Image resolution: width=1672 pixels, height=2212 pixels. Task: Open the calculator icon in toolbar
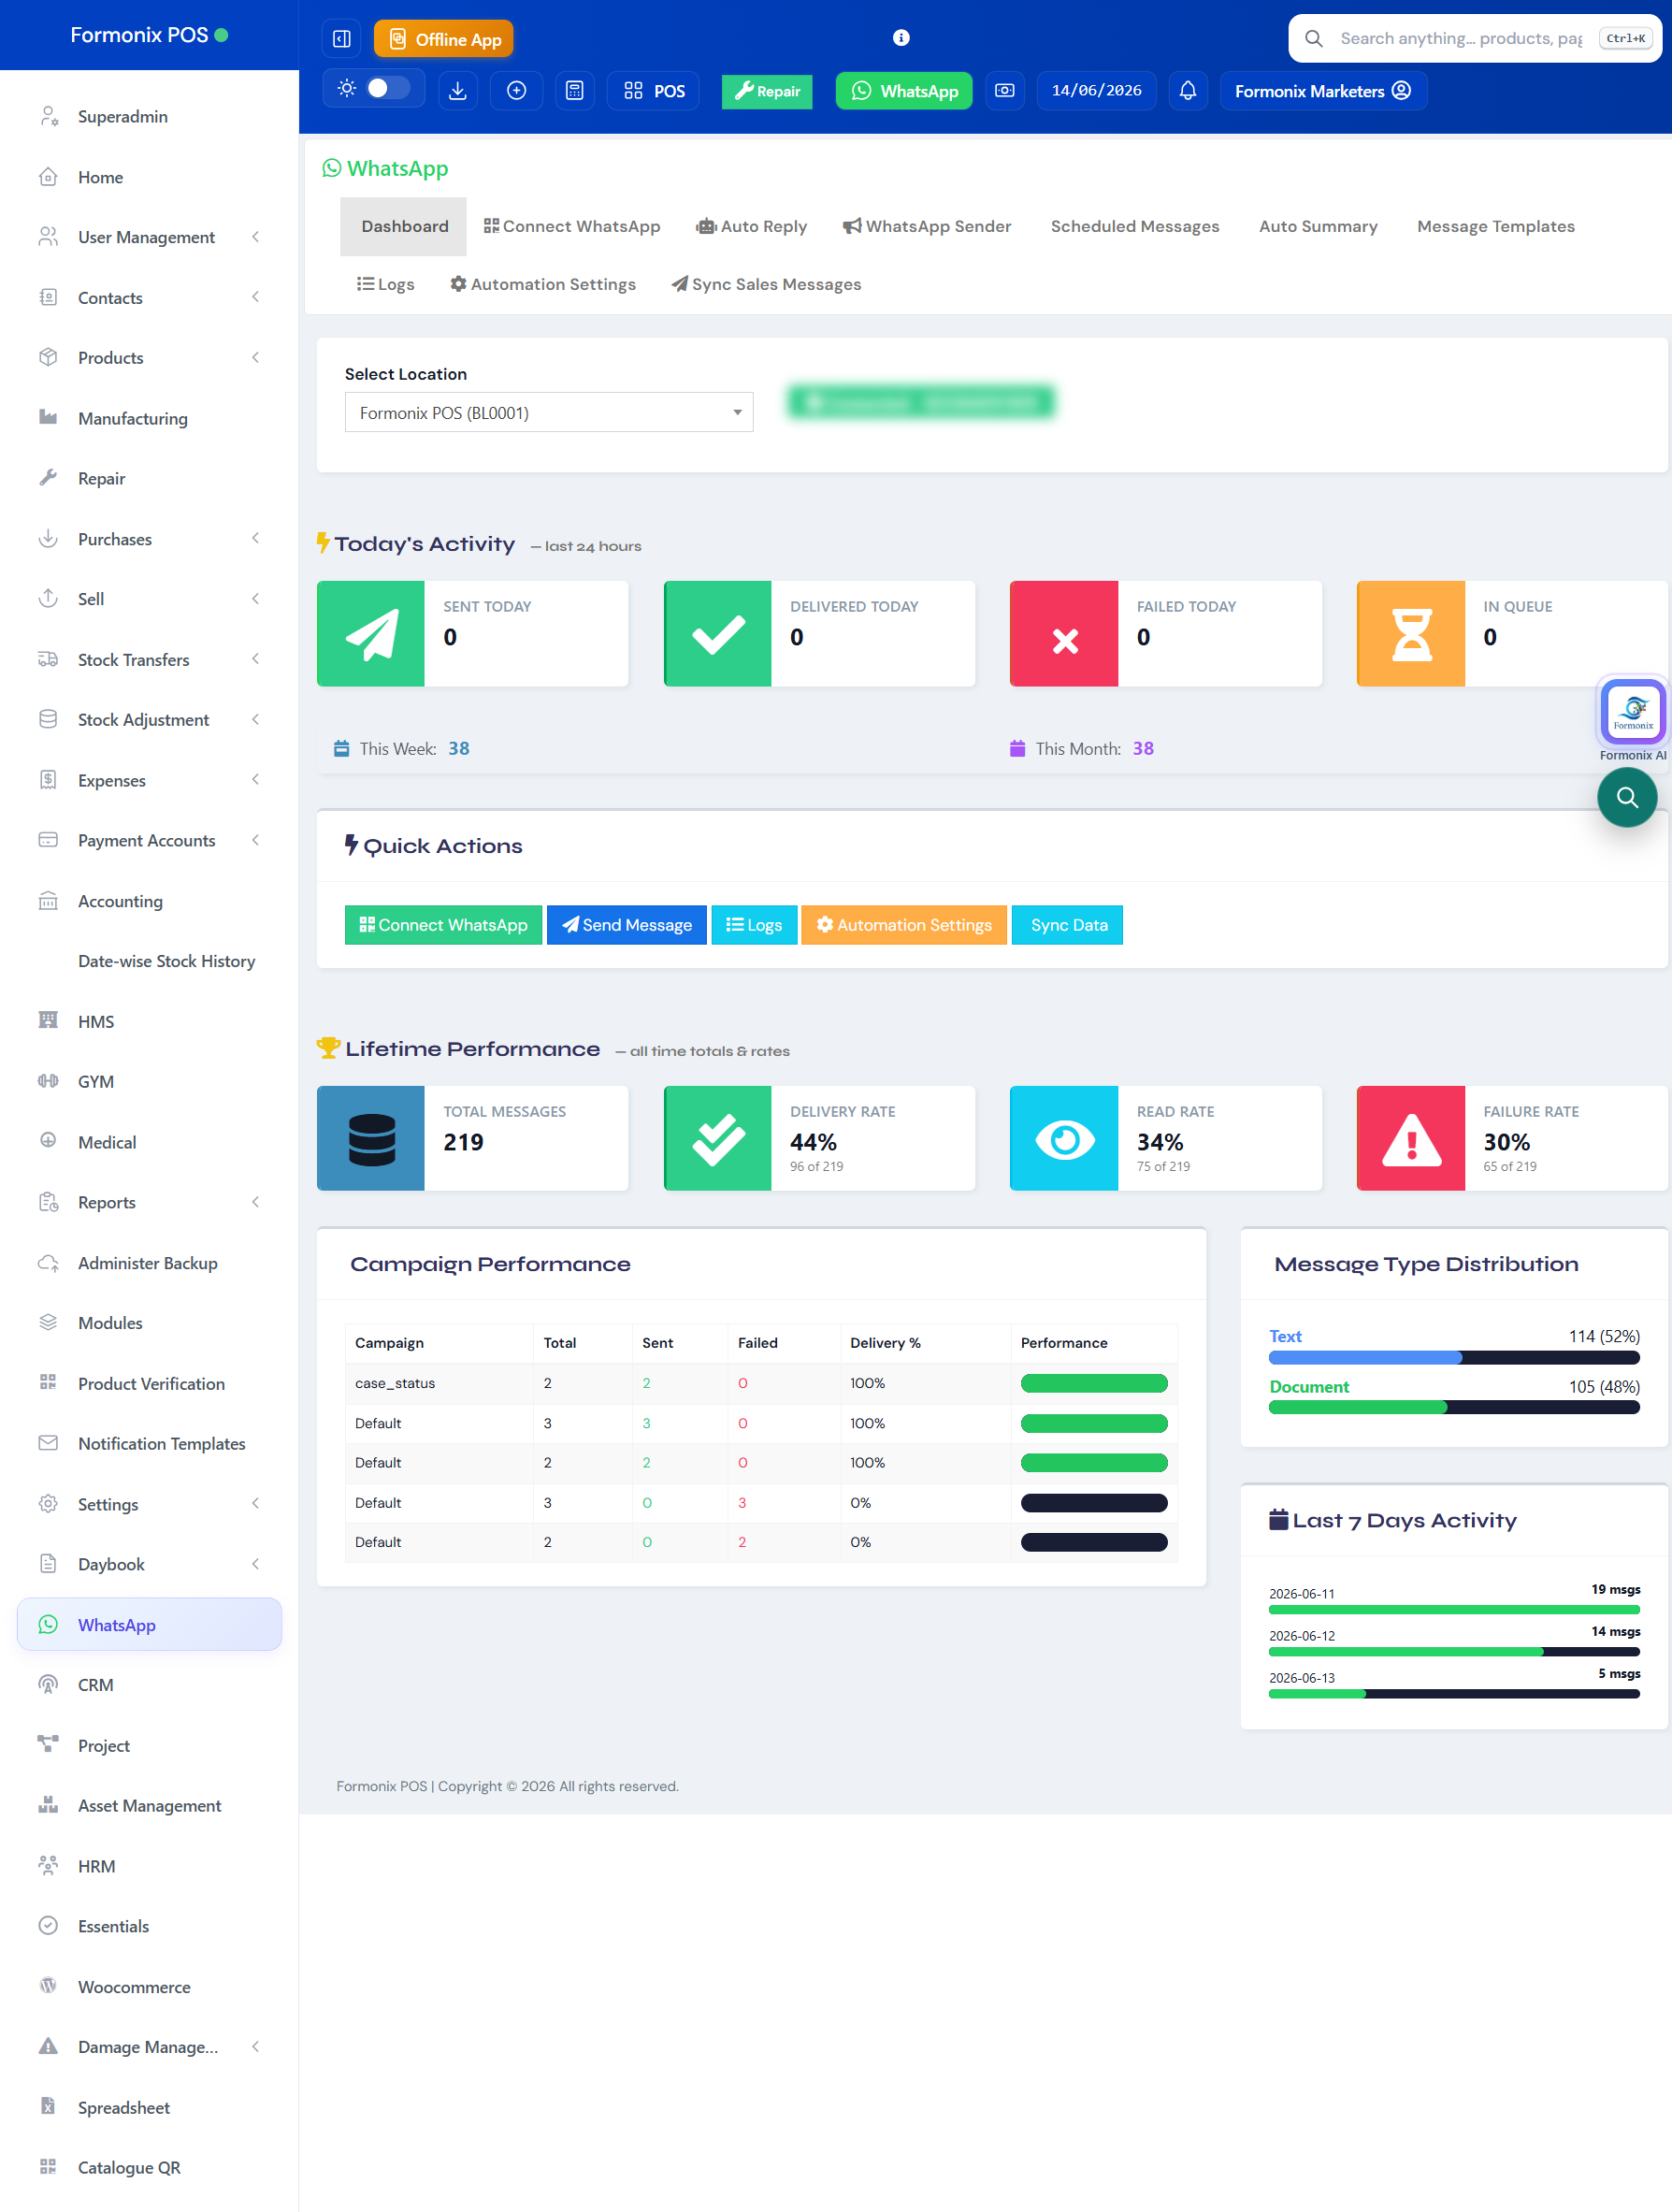[x=575, y=91]
